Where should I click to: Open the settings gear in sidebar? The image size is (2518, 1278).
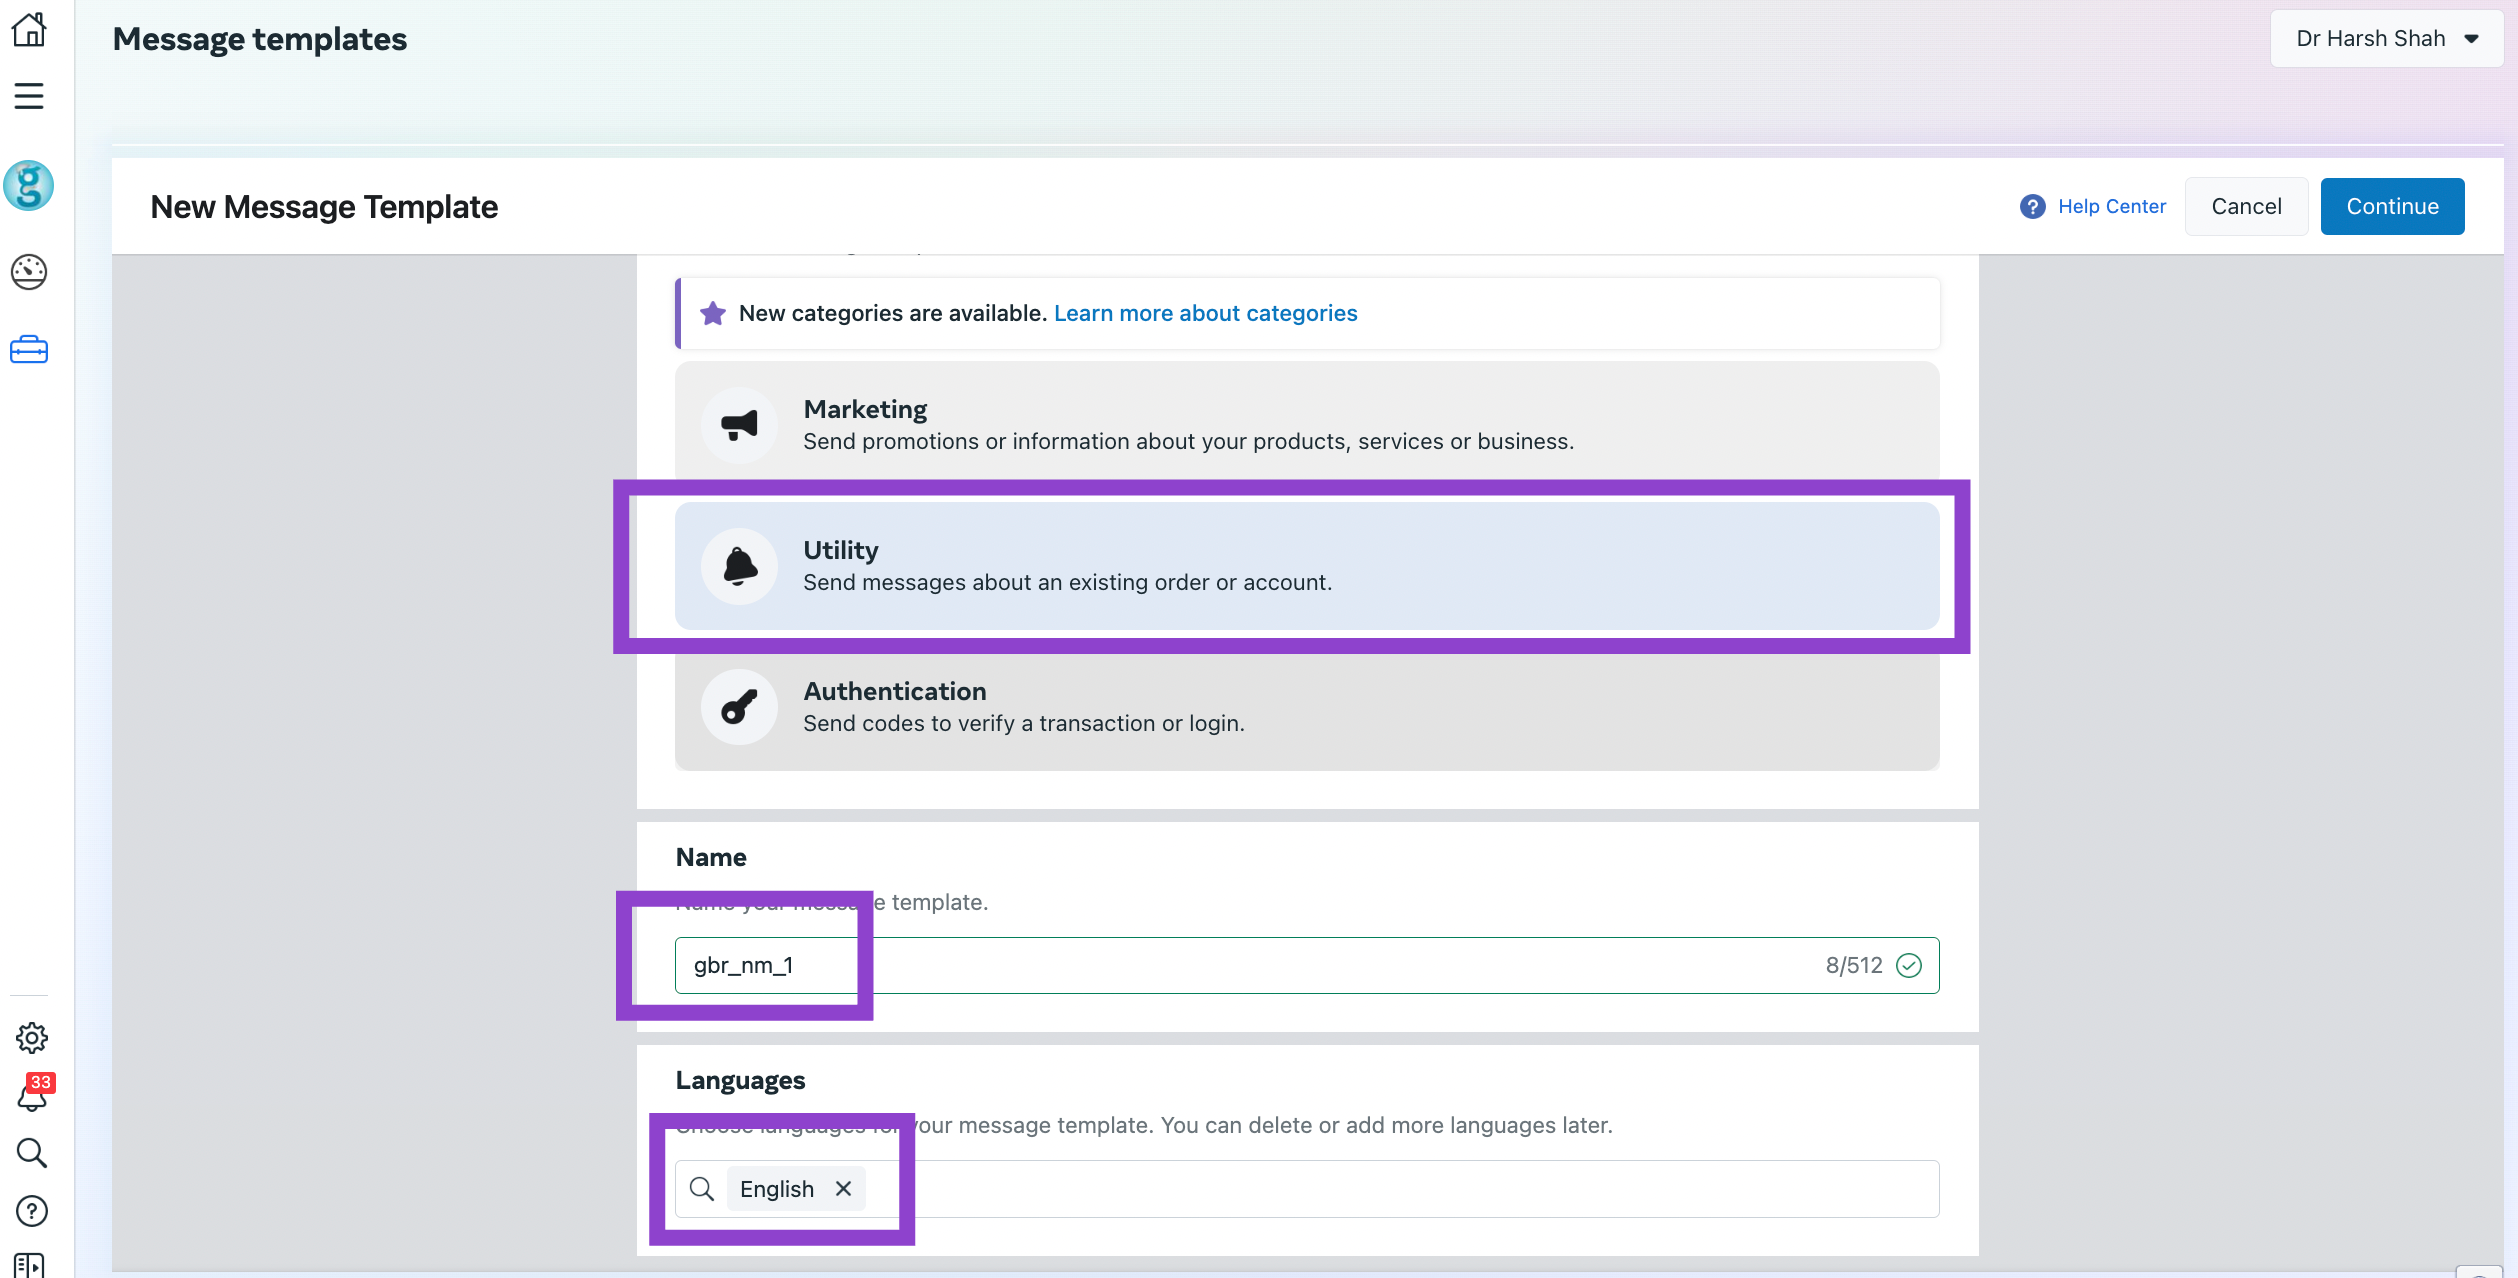click(x=32, y=1038)
